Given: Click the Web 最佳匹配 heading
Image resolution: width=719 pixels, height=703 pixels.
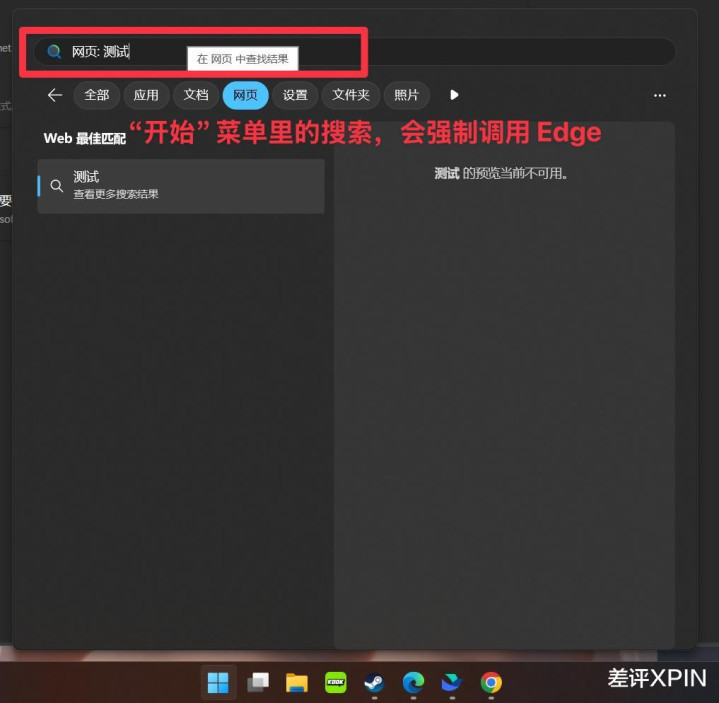Looking at the screenshot, I should [85, 138].
